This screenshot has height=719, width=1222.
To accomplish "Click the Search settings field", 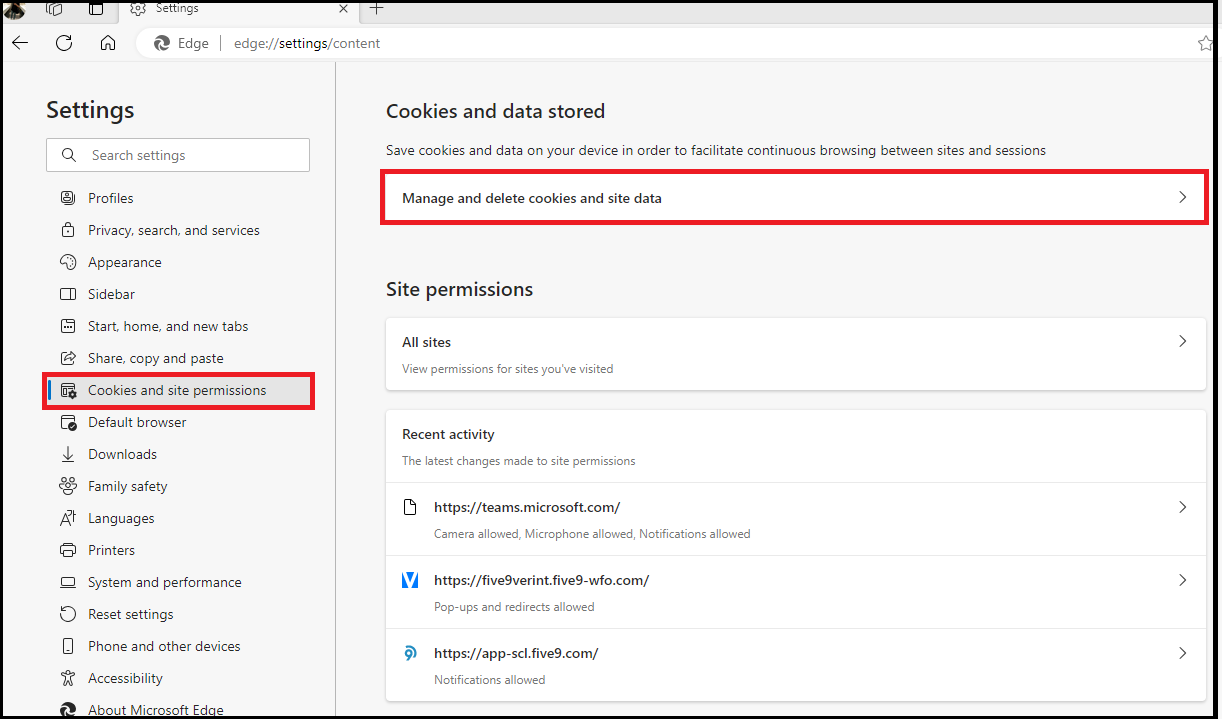I will point(178,155).
